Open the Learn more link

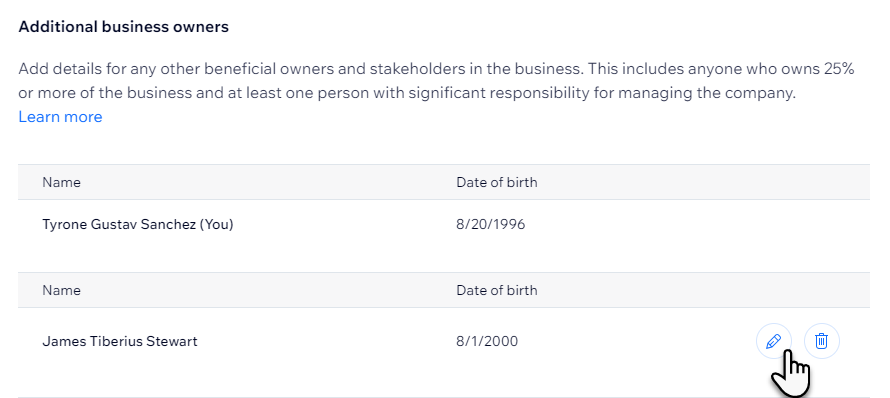[60, 117]
